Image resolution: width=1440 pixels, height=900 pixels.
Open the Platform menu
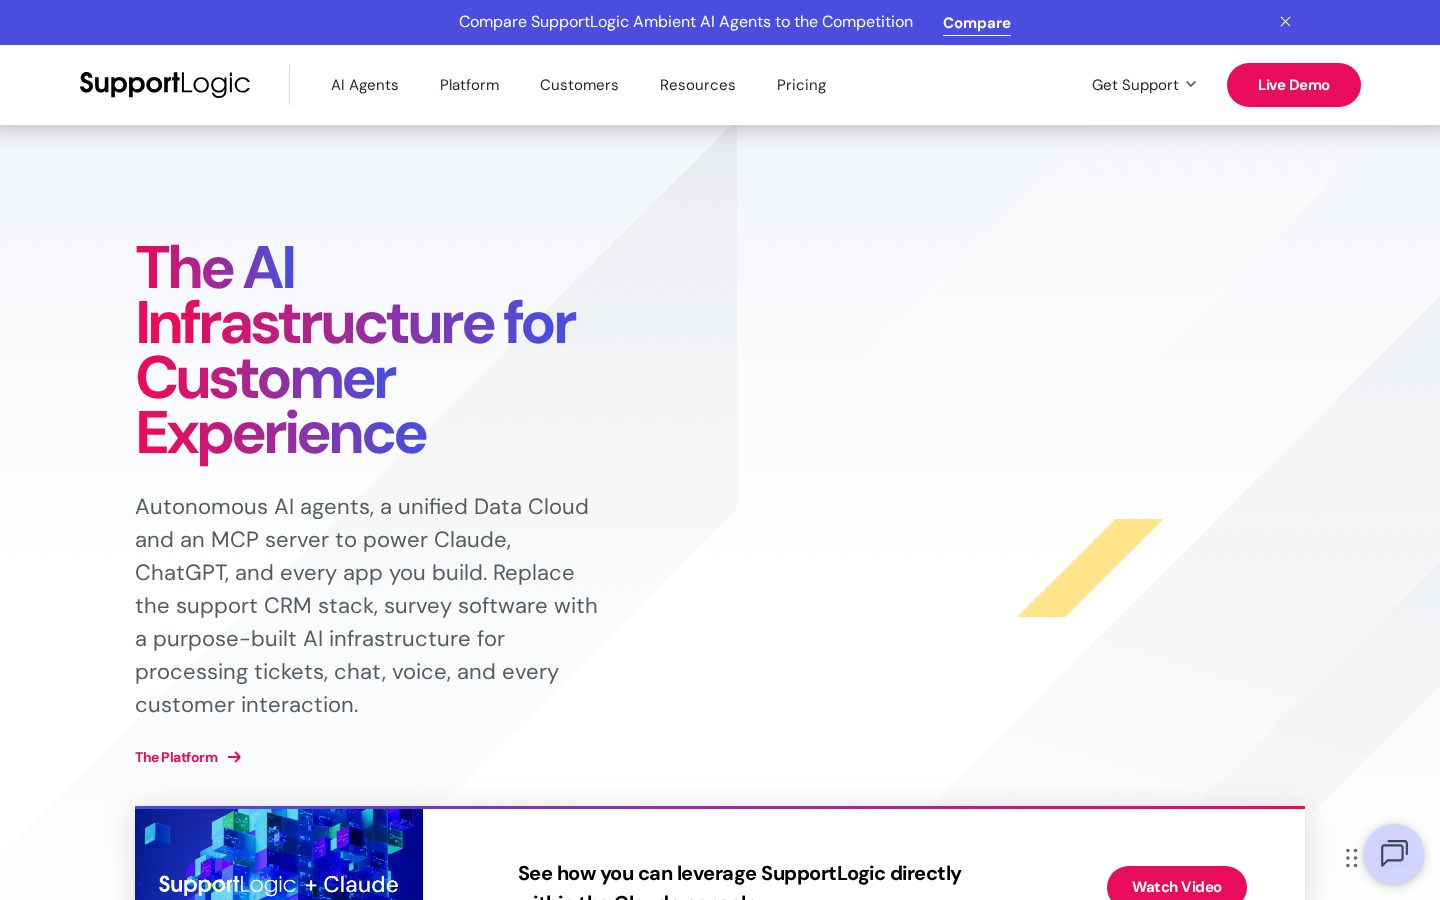point(469,85)
